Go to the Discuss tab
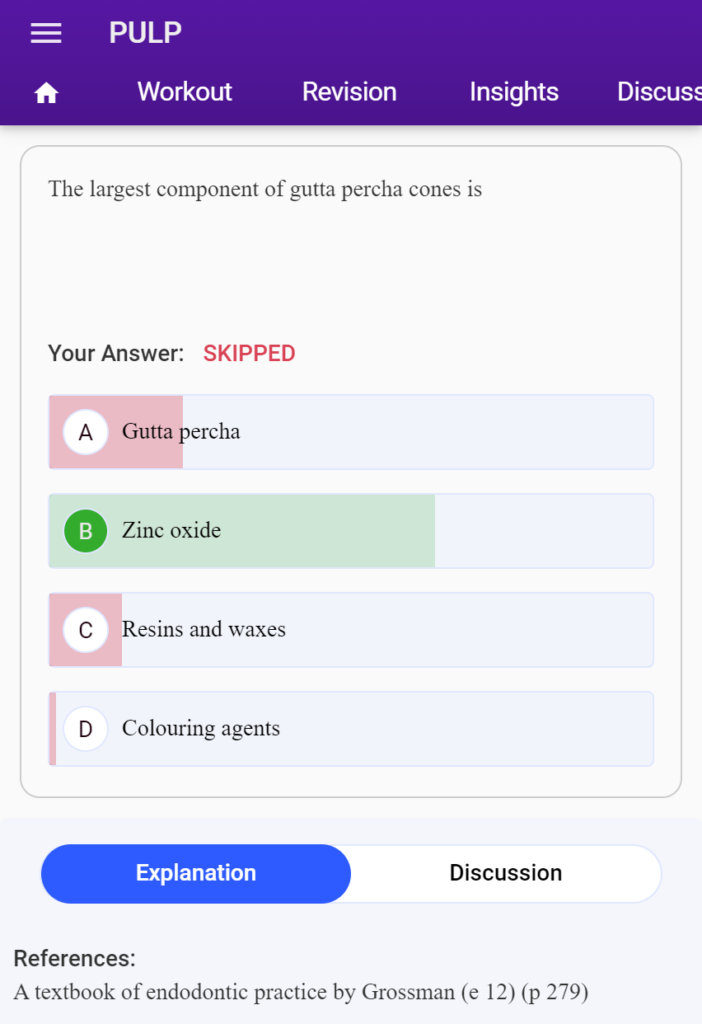The image size is (702, 1024). coord(659,92)
